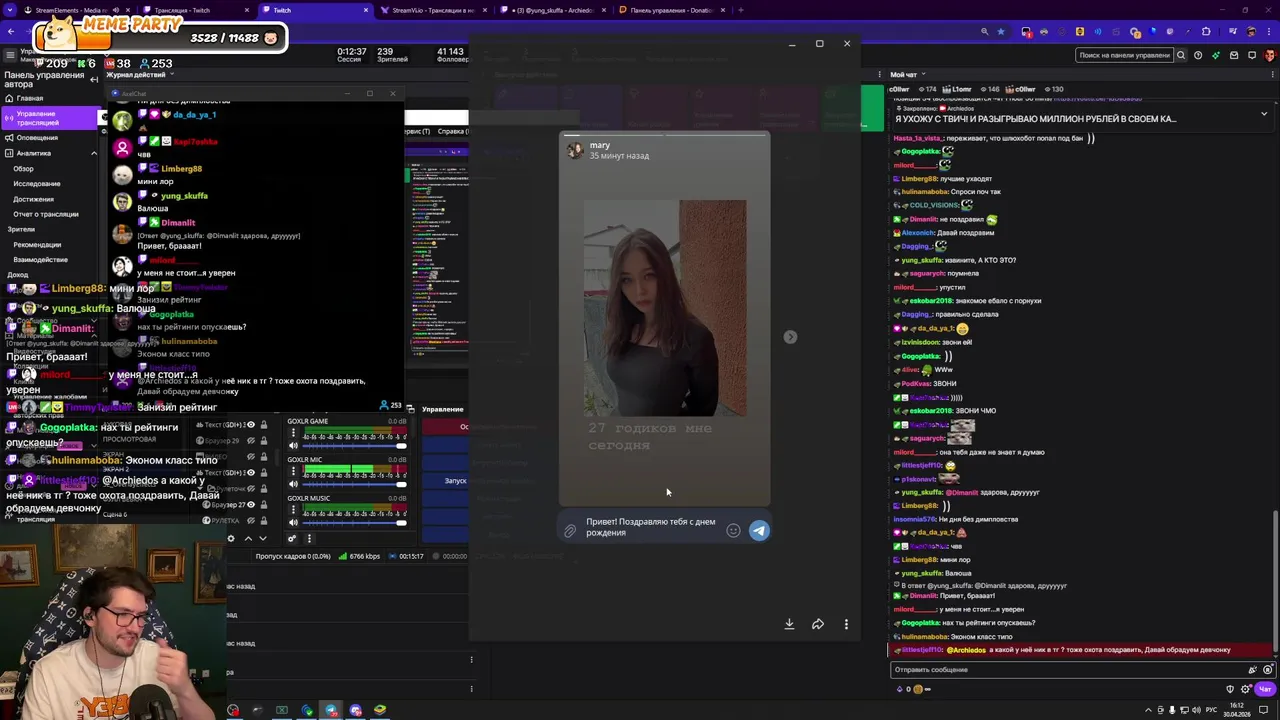Share the story with the forward arrow
This screenshot has height=720, width=1280.
coord(818,624)
